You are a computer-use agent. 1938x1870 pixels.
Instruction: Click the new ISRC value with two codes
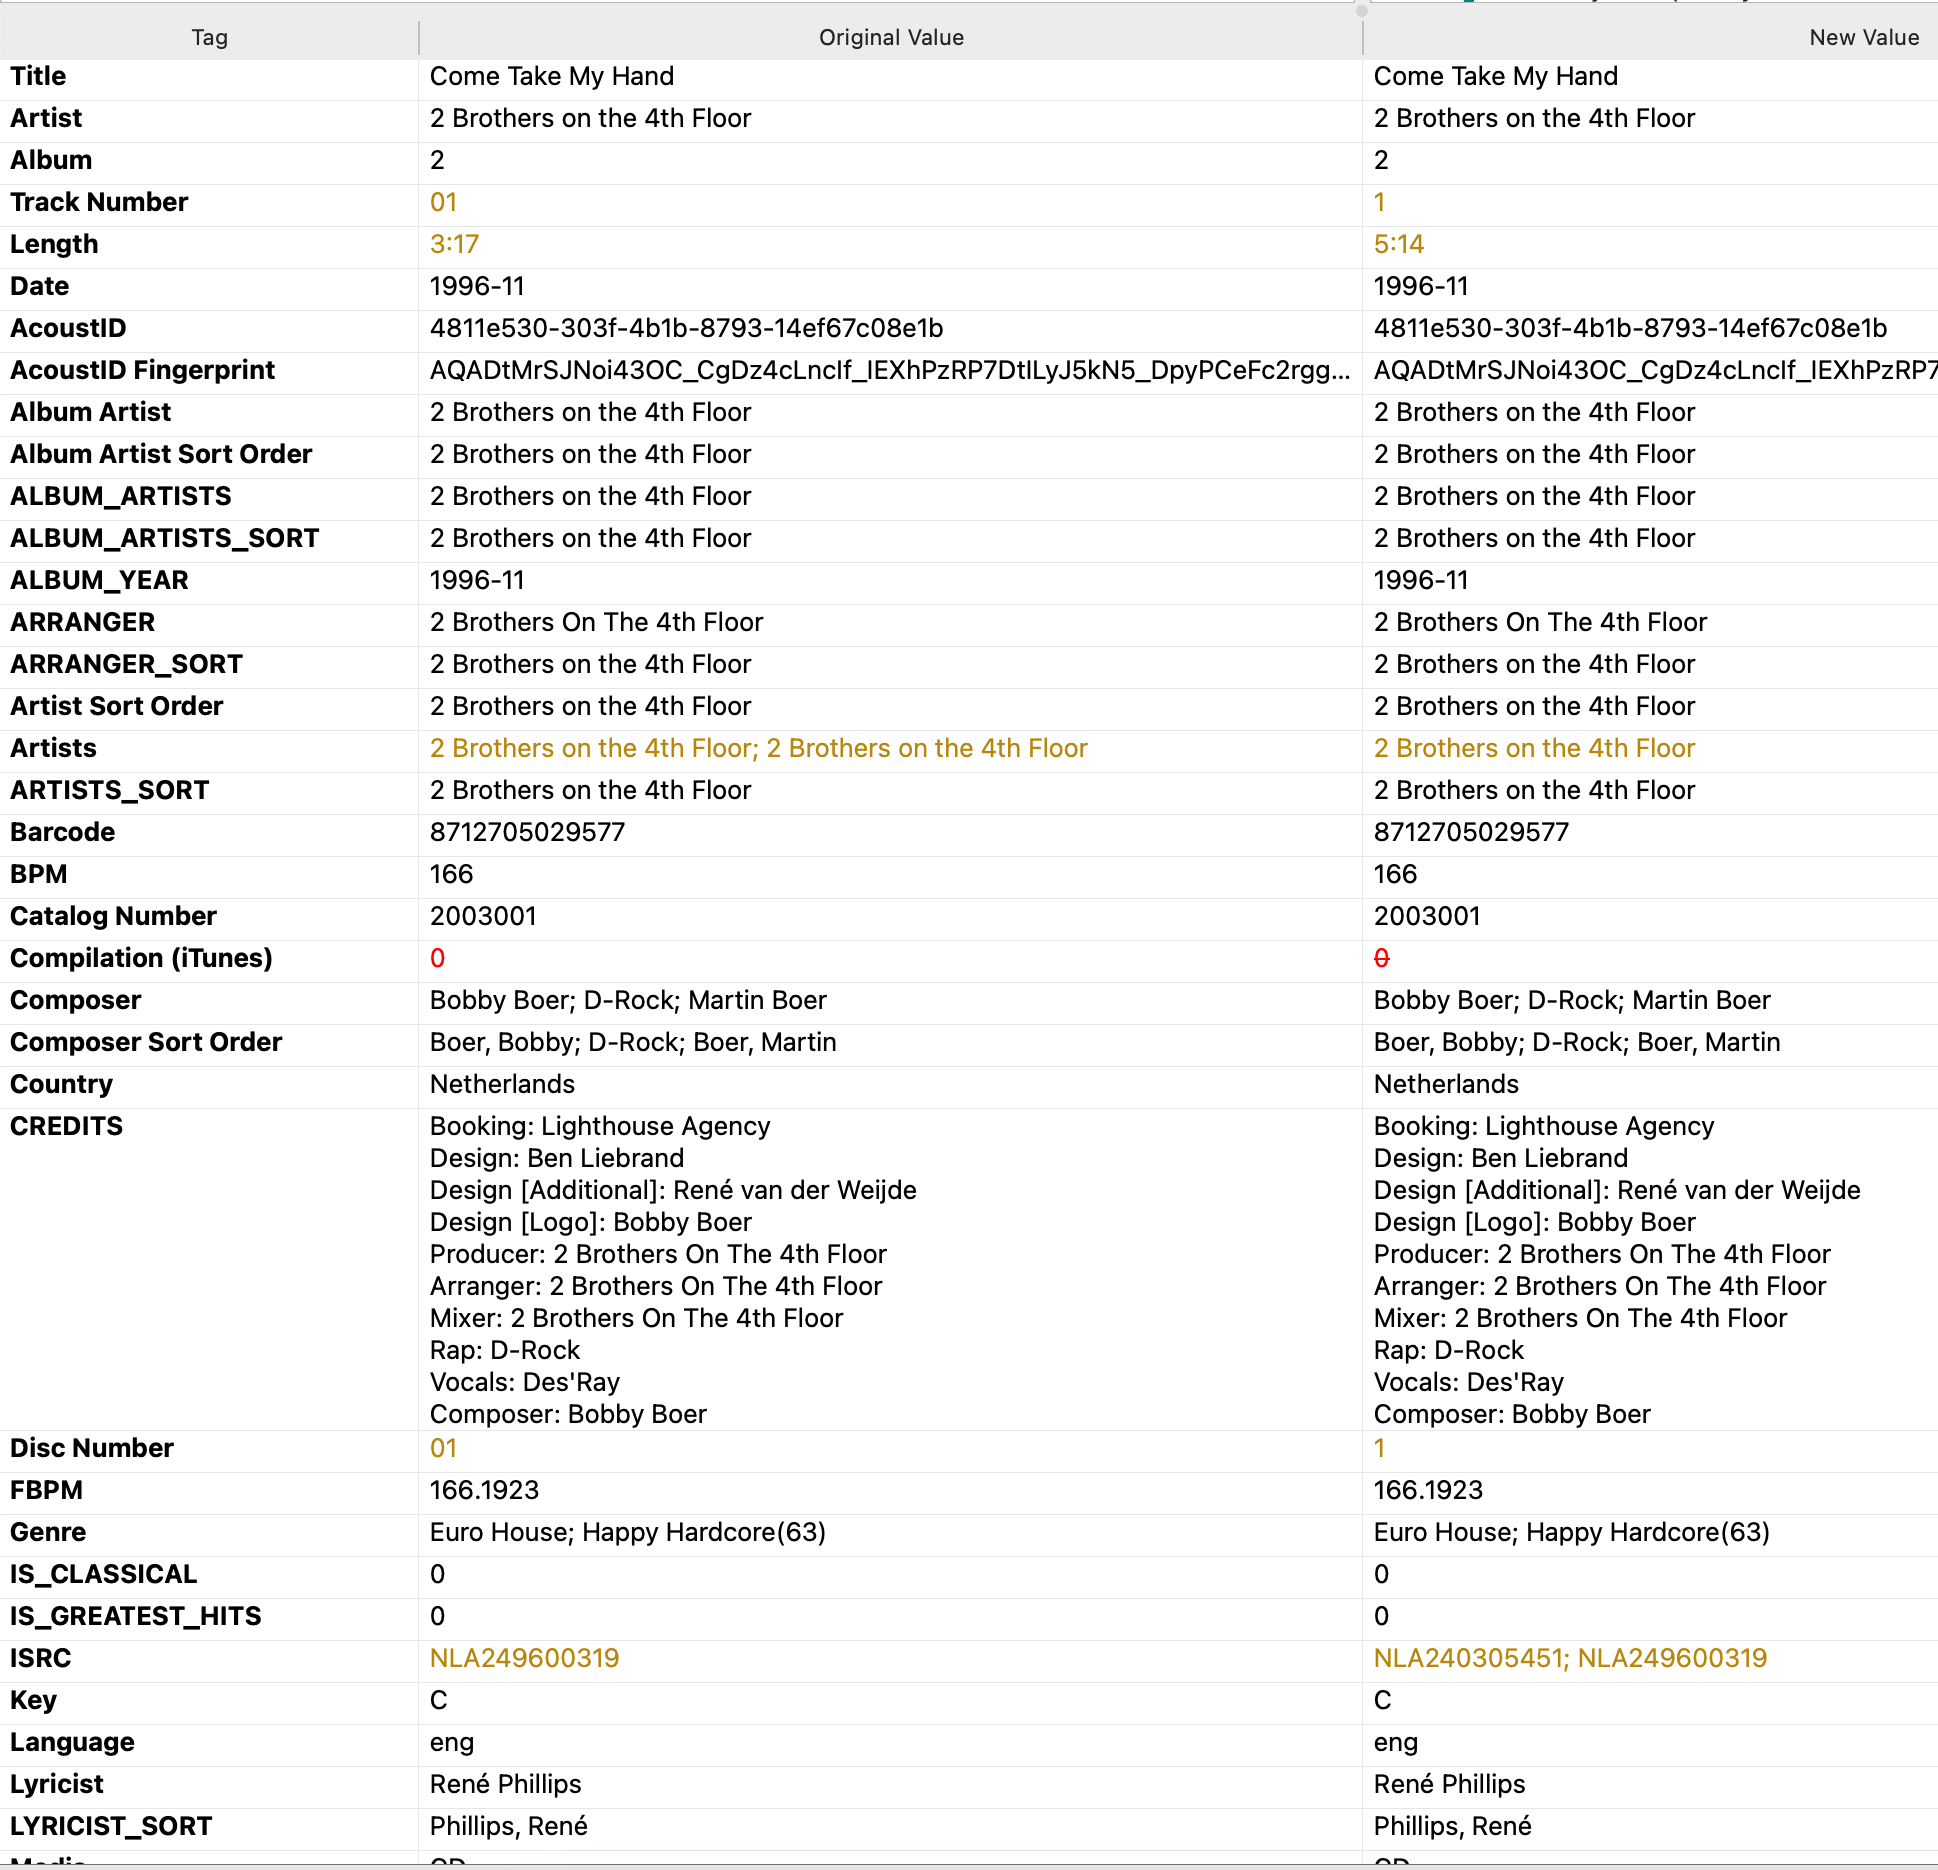1570,1658
